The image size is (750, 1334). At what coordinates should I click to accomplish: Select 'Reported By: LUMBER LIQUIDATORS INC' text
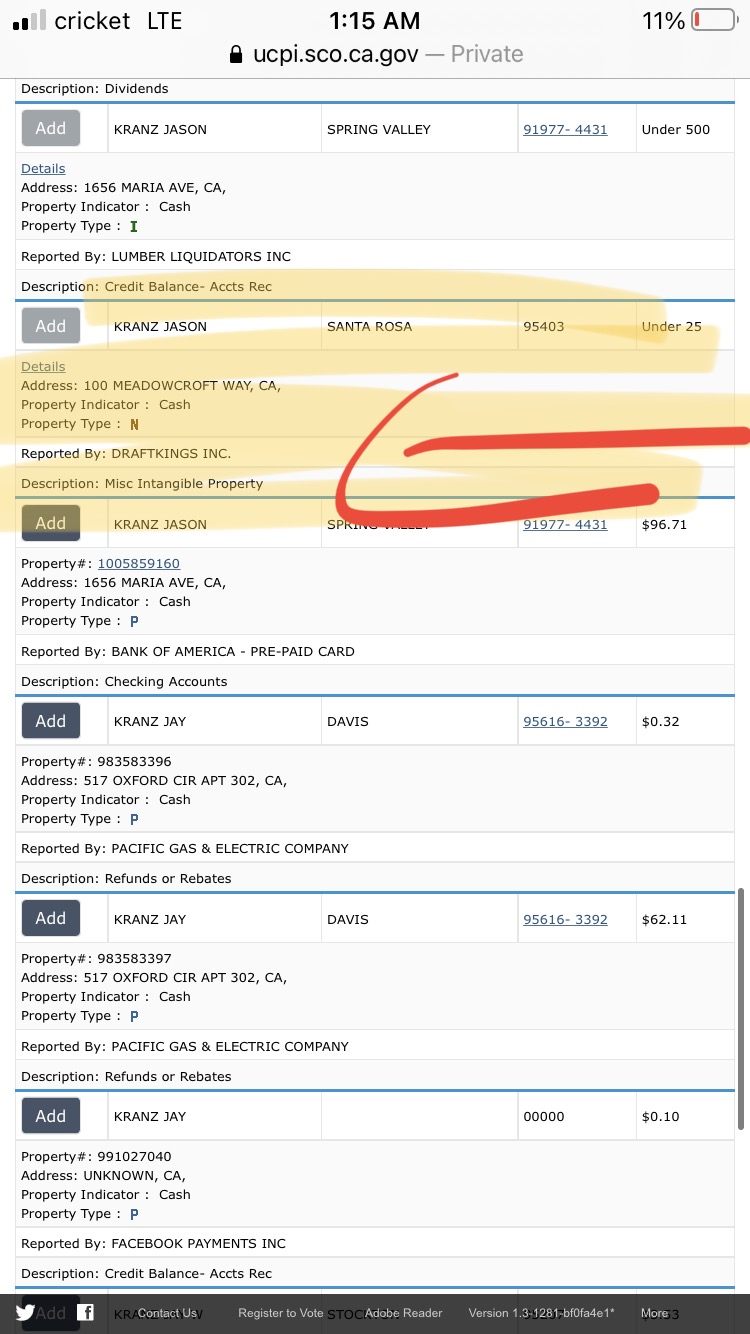[x=156, y=256]
